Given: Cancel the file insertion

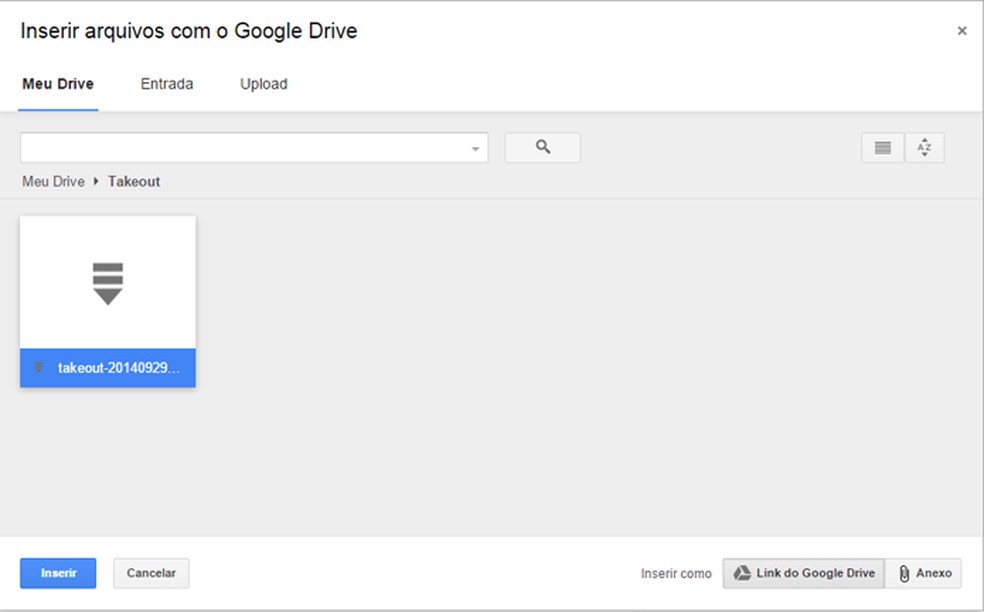Looking at the screenshot, I should coord(150,573).
